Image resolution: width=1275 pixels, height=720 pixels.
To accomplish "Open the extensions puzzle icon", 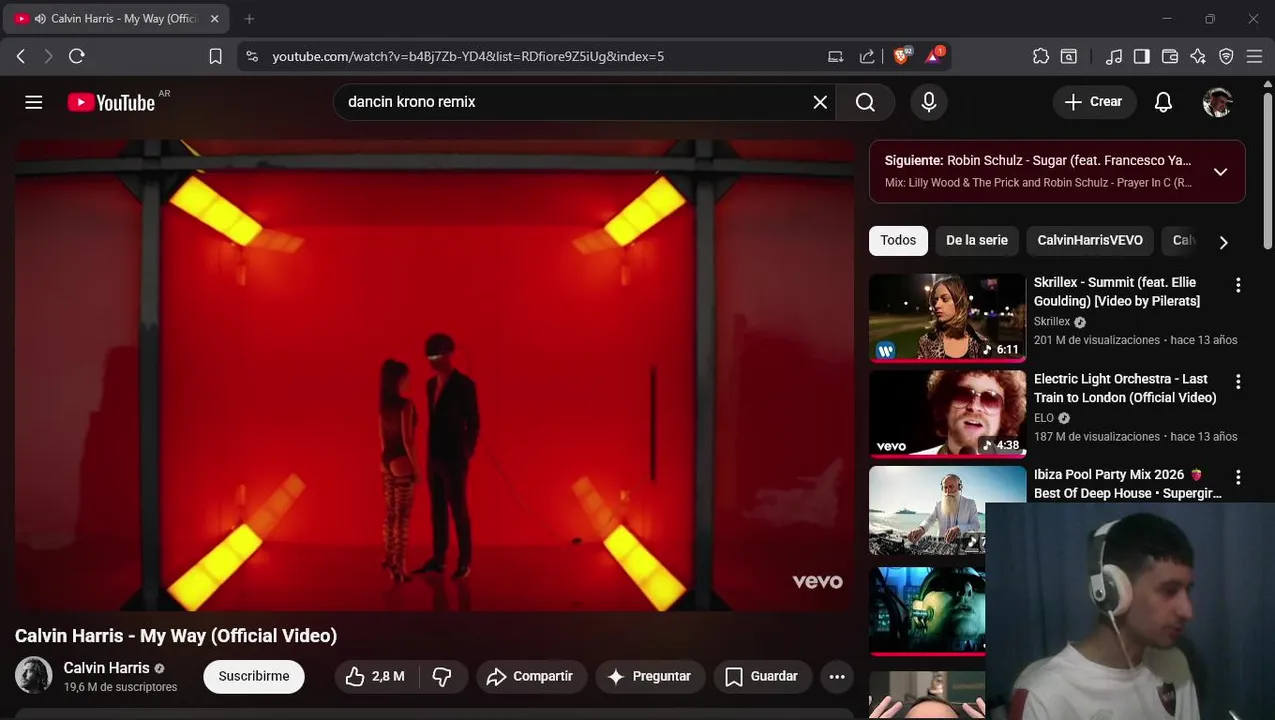I will (1041, 57).
